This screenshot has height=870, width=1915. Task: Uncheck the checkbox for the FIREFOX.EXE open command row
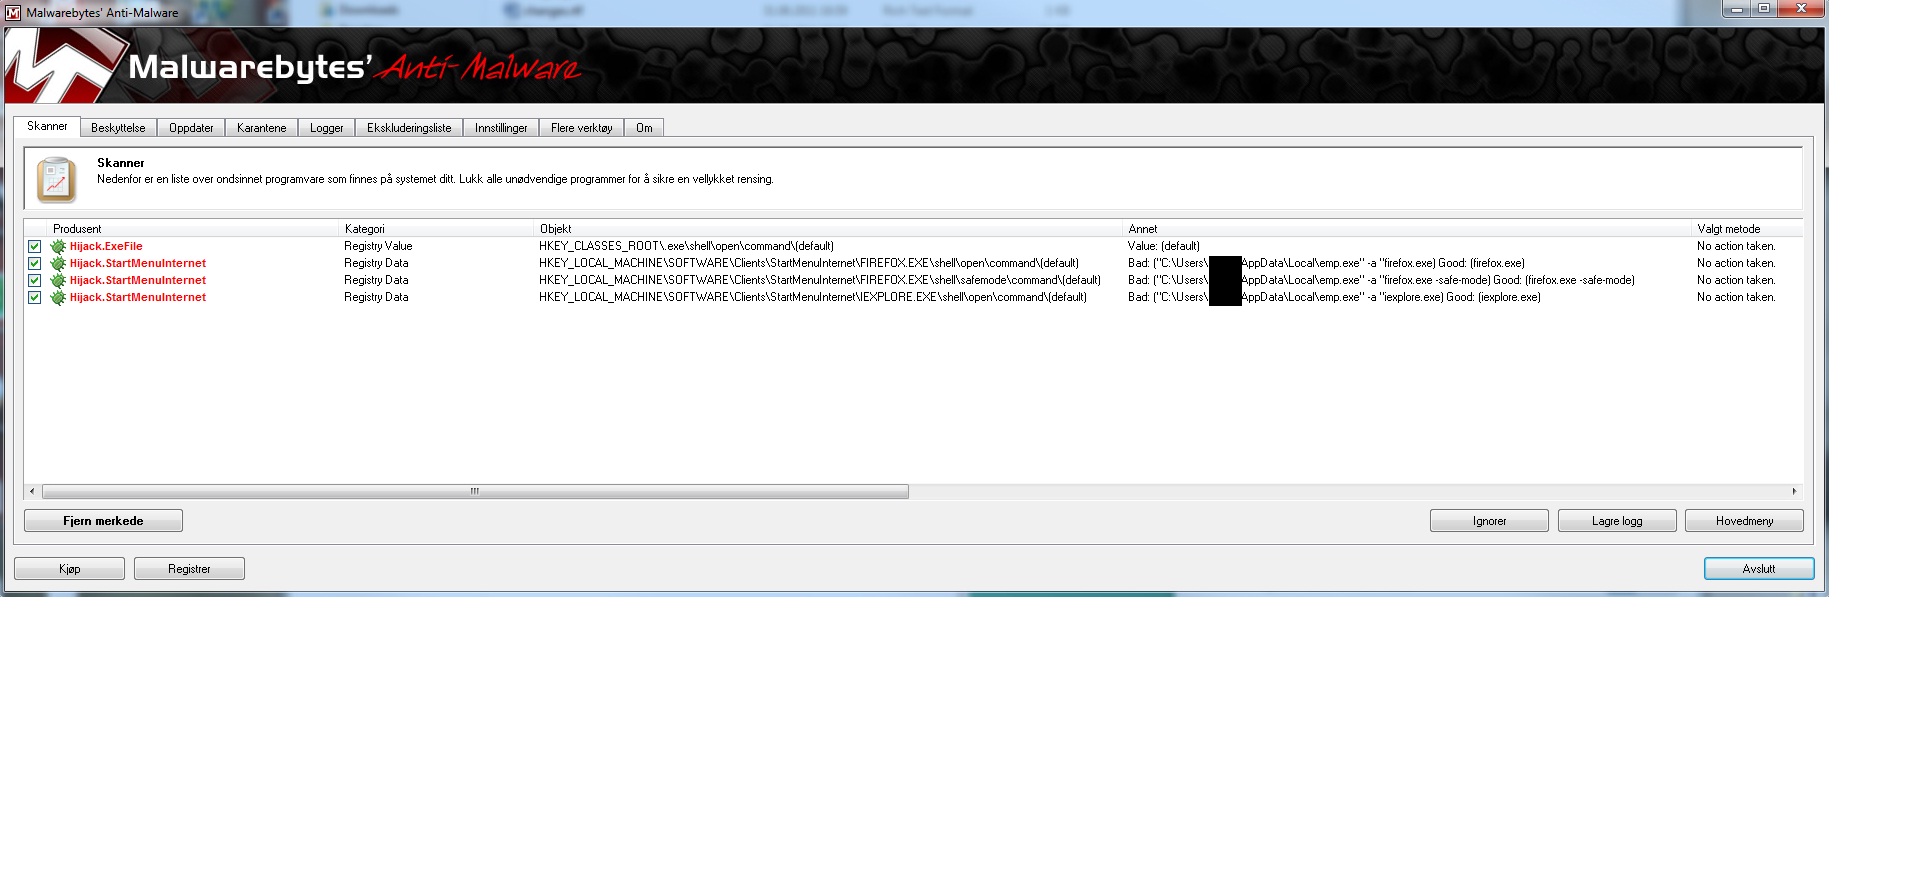(x=35, y=263)
